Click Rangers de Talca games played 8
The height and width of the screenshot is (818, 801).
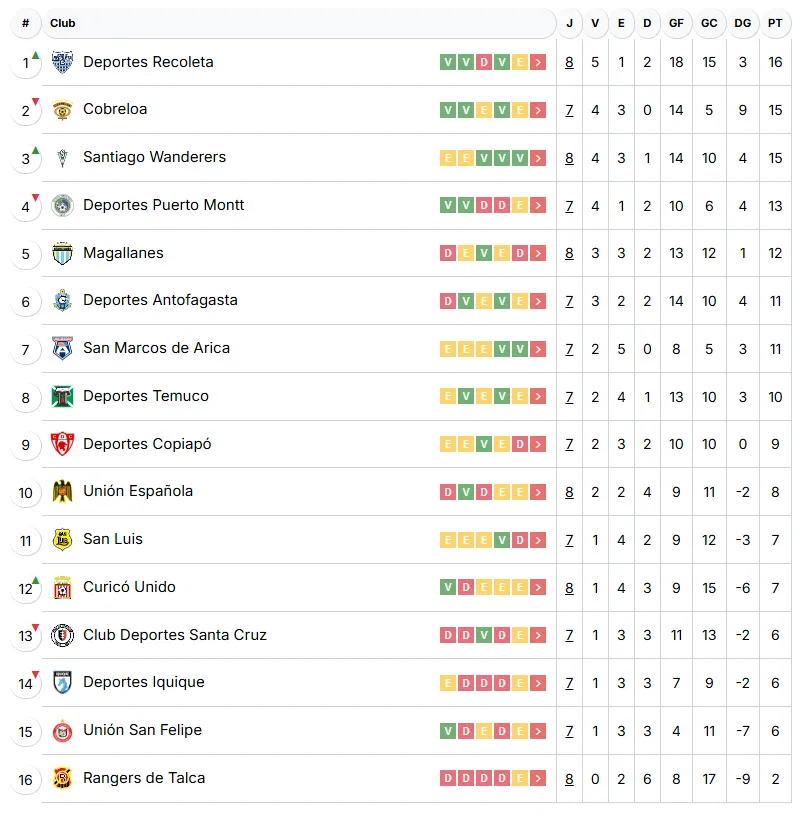tap(569, 779)
